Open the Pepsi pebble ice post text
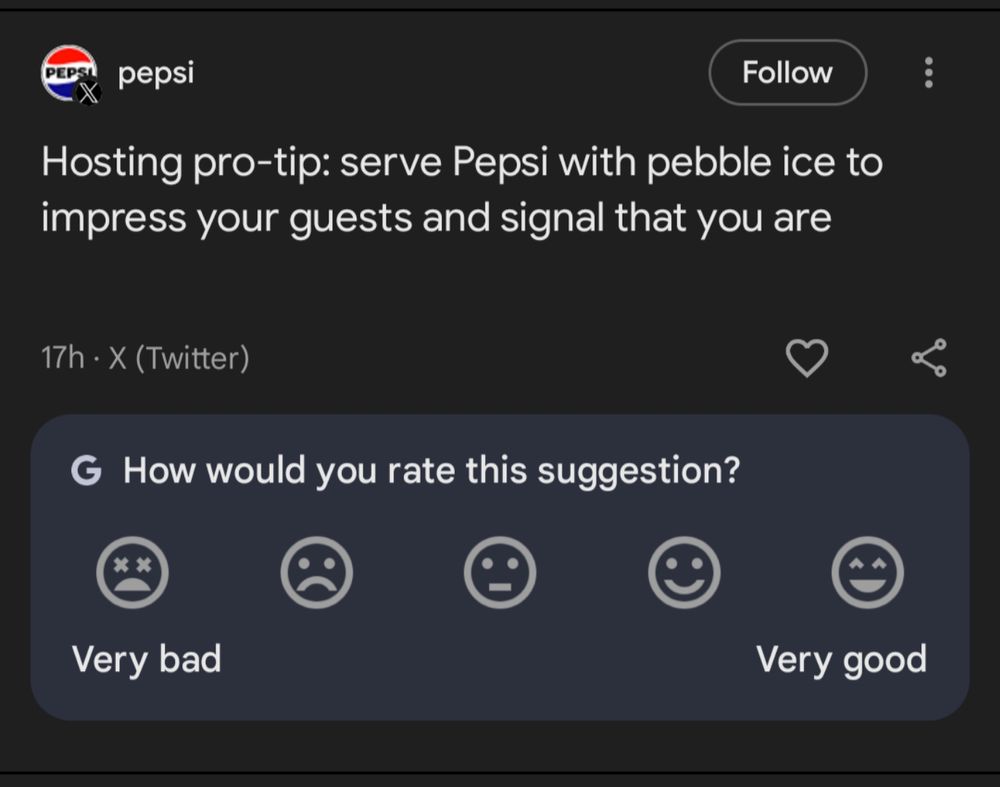This screenshot has width=1000, height=787. 461,161
